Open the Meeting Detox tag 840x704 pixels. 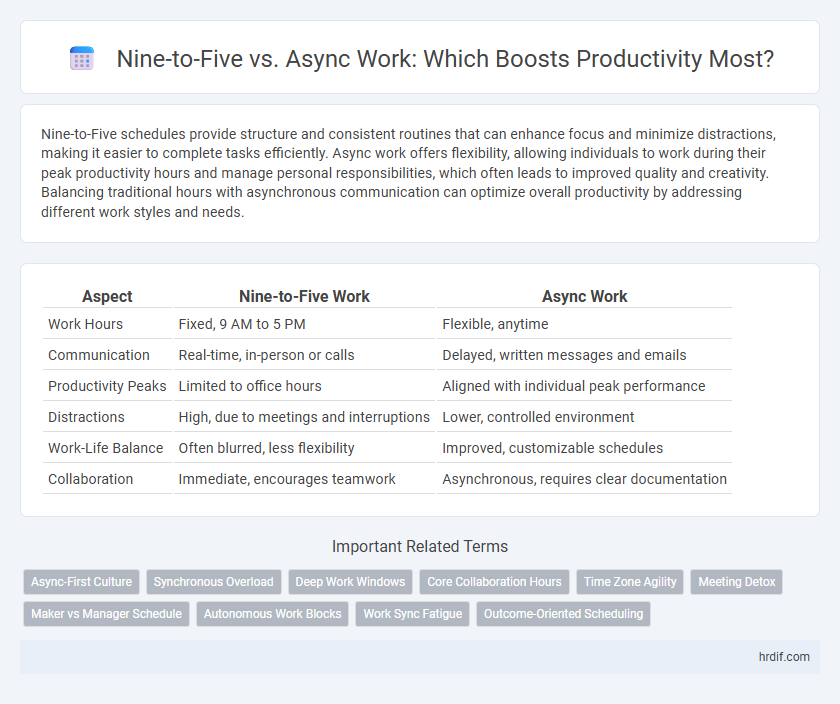pyautogui.click(x=737, y=582)
